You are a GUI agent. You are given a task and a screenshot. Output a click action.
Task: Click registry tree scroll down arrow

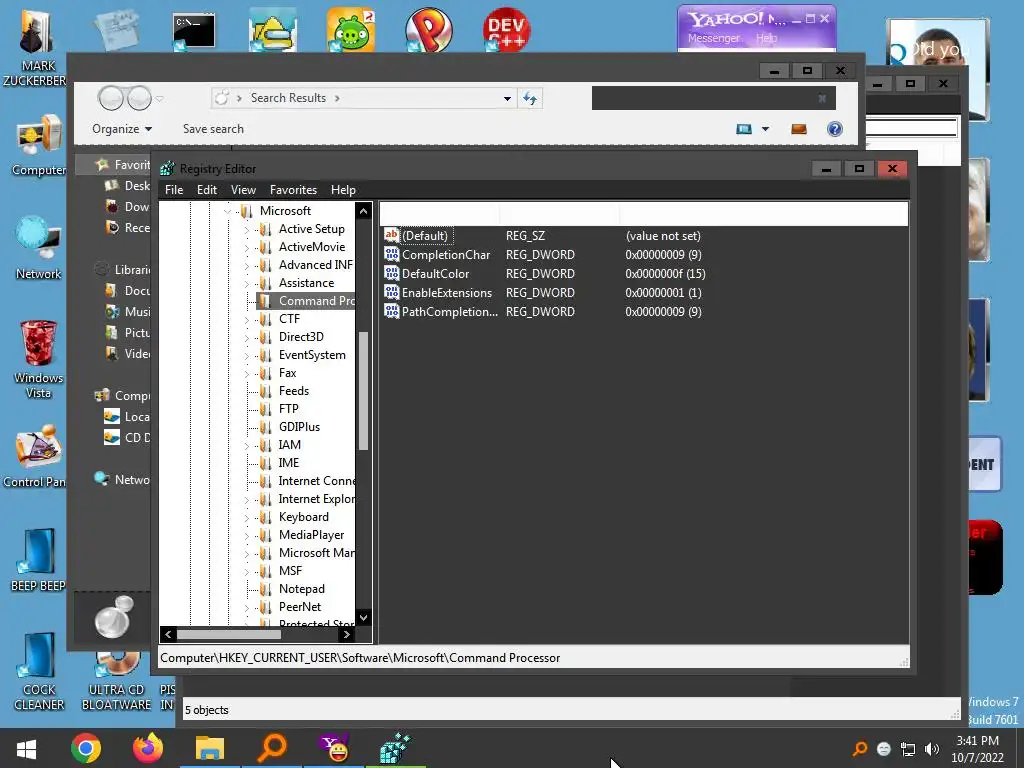364,617
